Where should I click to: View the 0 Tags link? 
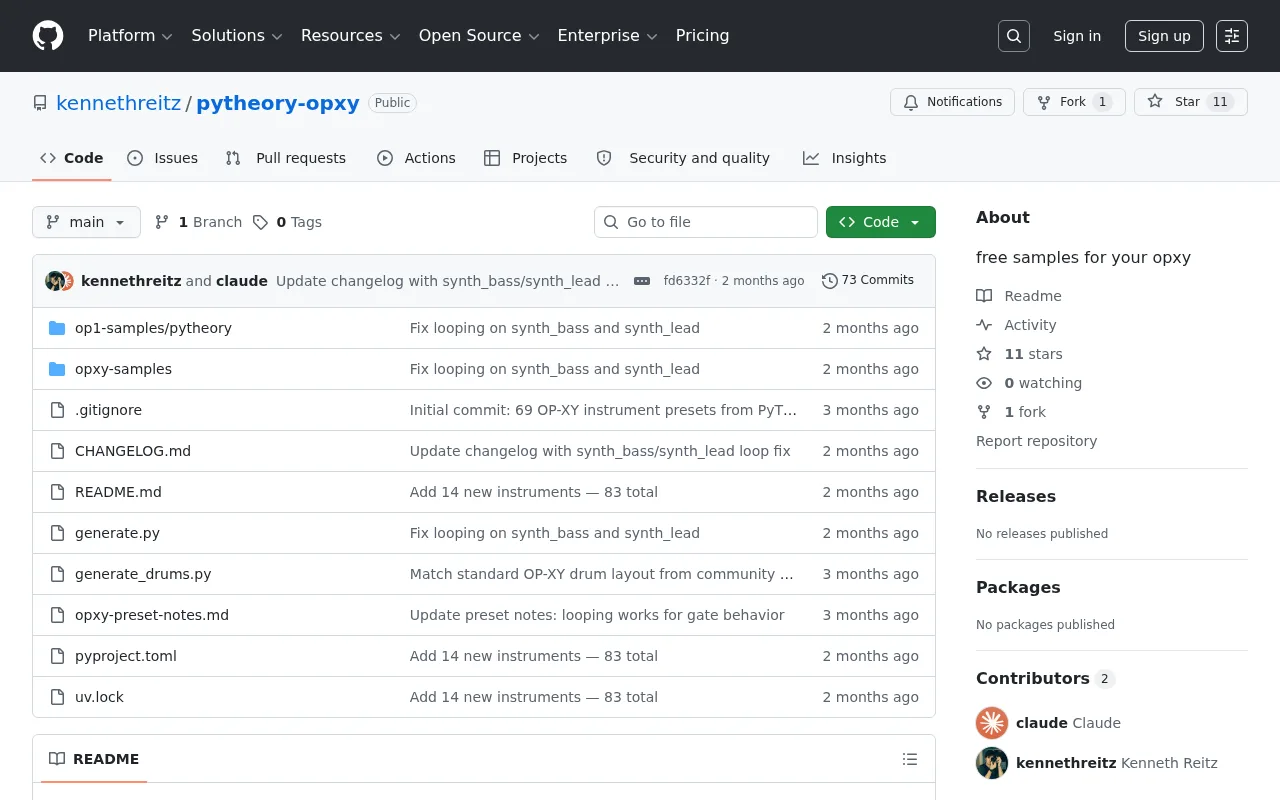coord(287,222)
